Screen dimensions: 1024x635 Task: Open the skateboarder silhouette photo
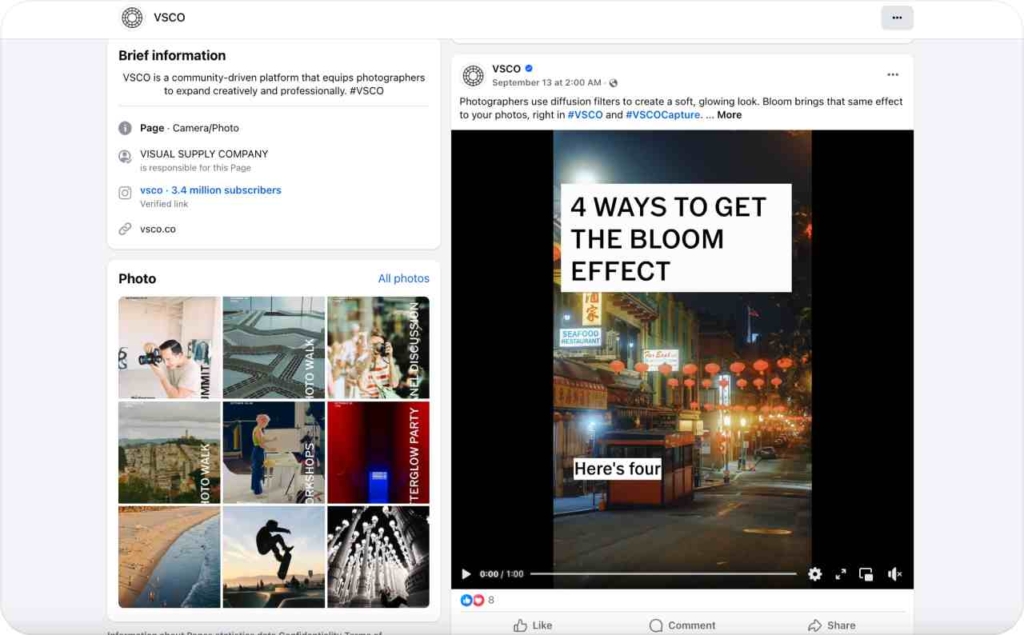coord(274,556)
